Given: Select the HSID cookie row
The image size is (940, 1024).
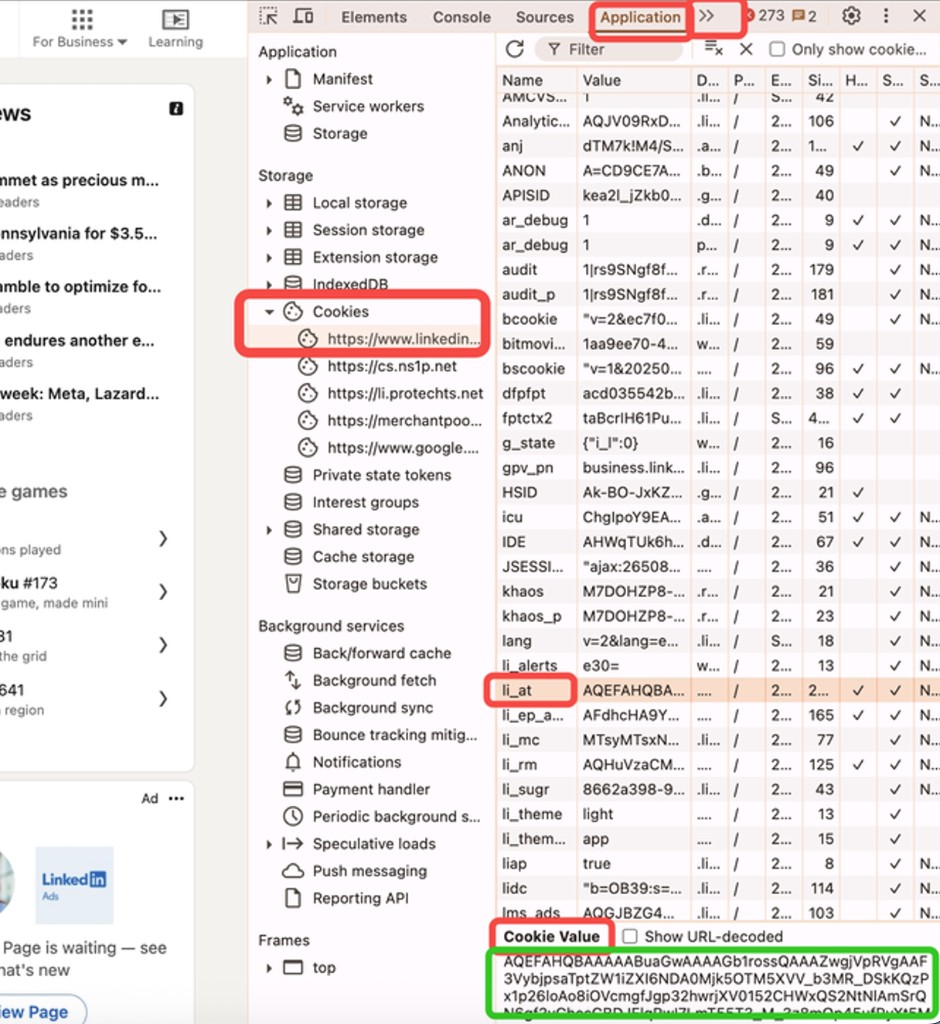Looking at the screenshot, I should pyautogui.click(x=718, y=492).
